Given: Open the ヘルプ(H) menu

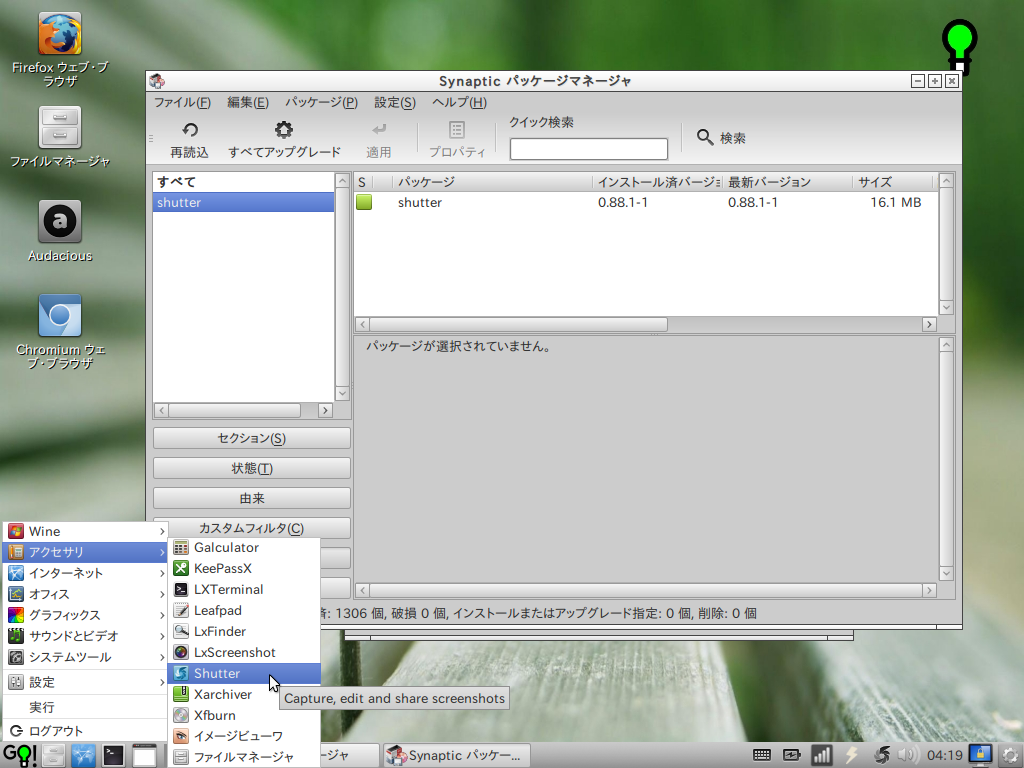Looking at the screenshot, I should [x=459, y=103].
